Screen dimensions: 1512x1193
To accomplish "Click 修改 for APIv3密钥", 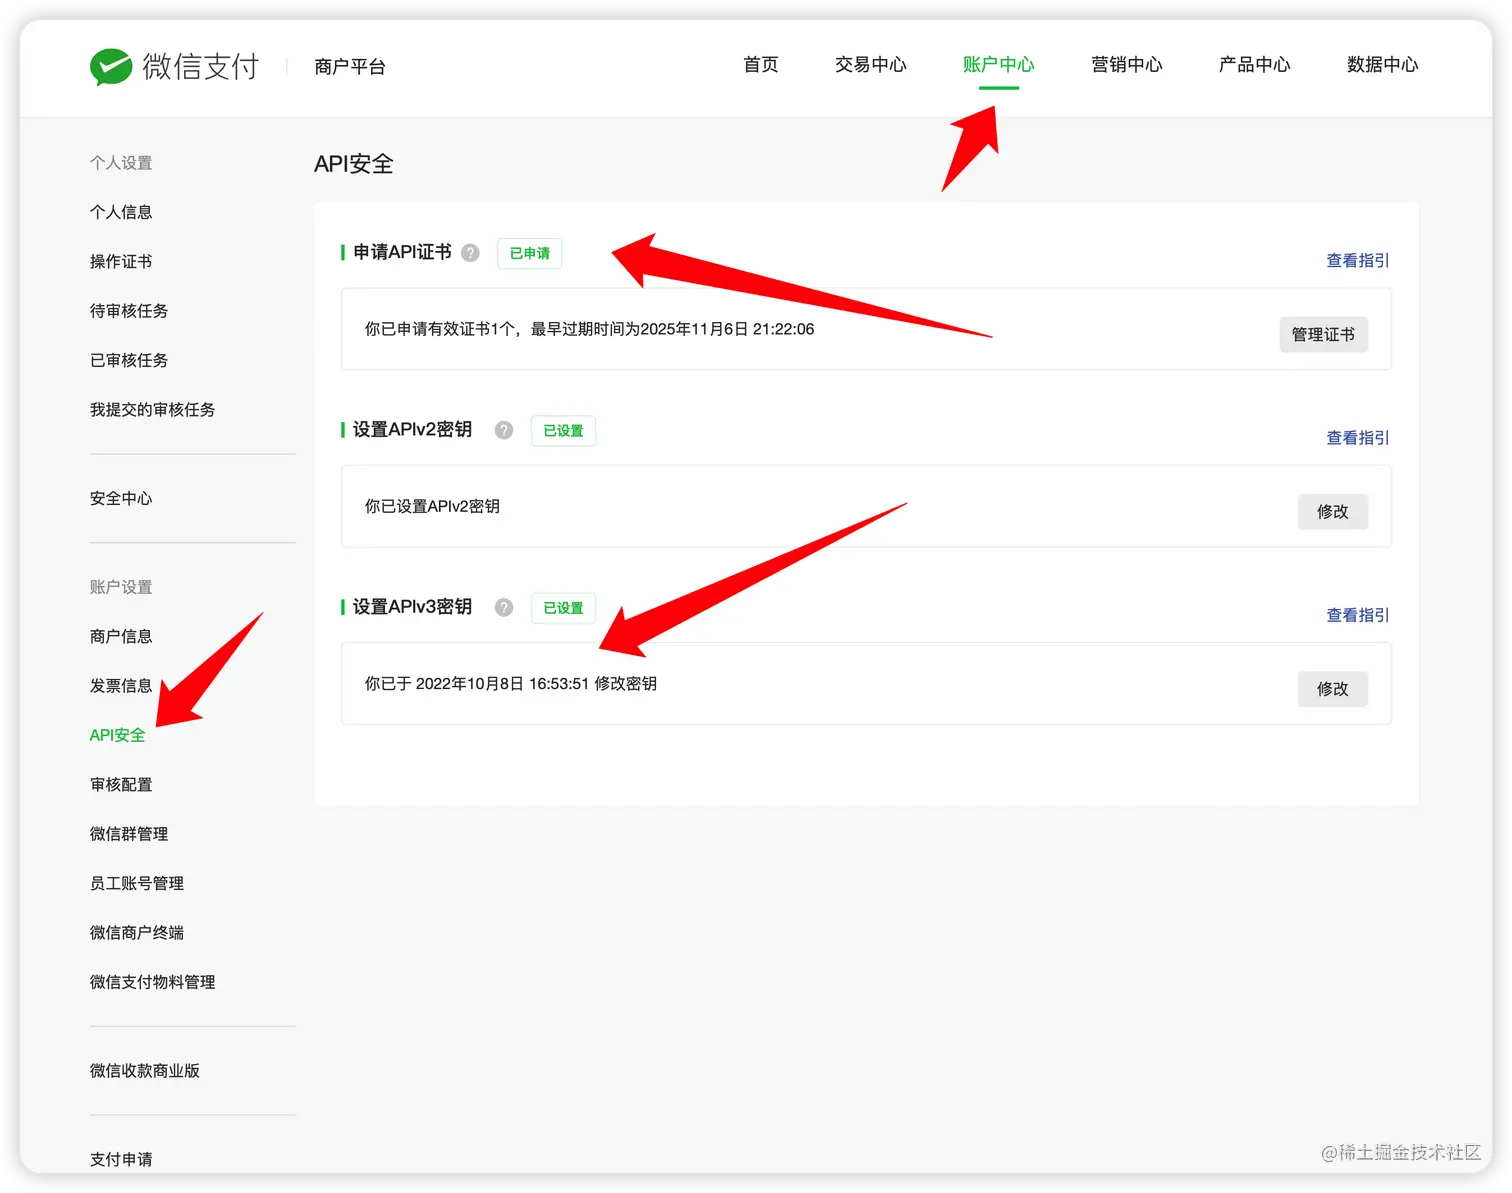I will [1333, 689].
